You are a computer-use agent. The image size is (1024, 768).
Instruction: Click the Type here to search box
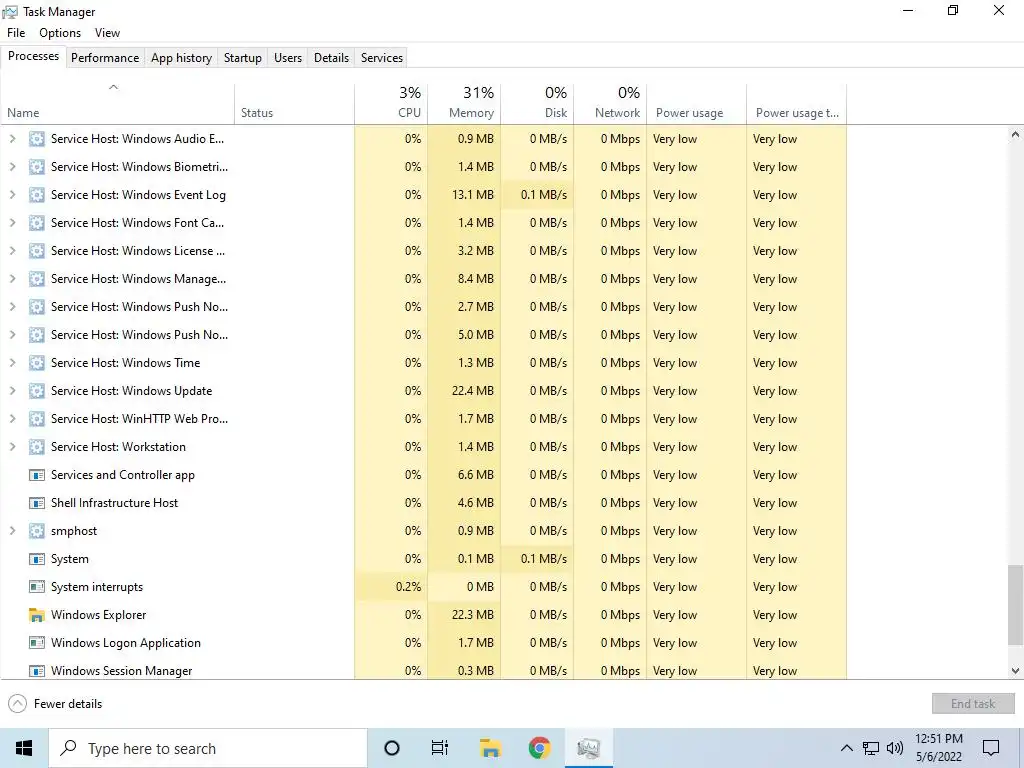pos(208,748)
